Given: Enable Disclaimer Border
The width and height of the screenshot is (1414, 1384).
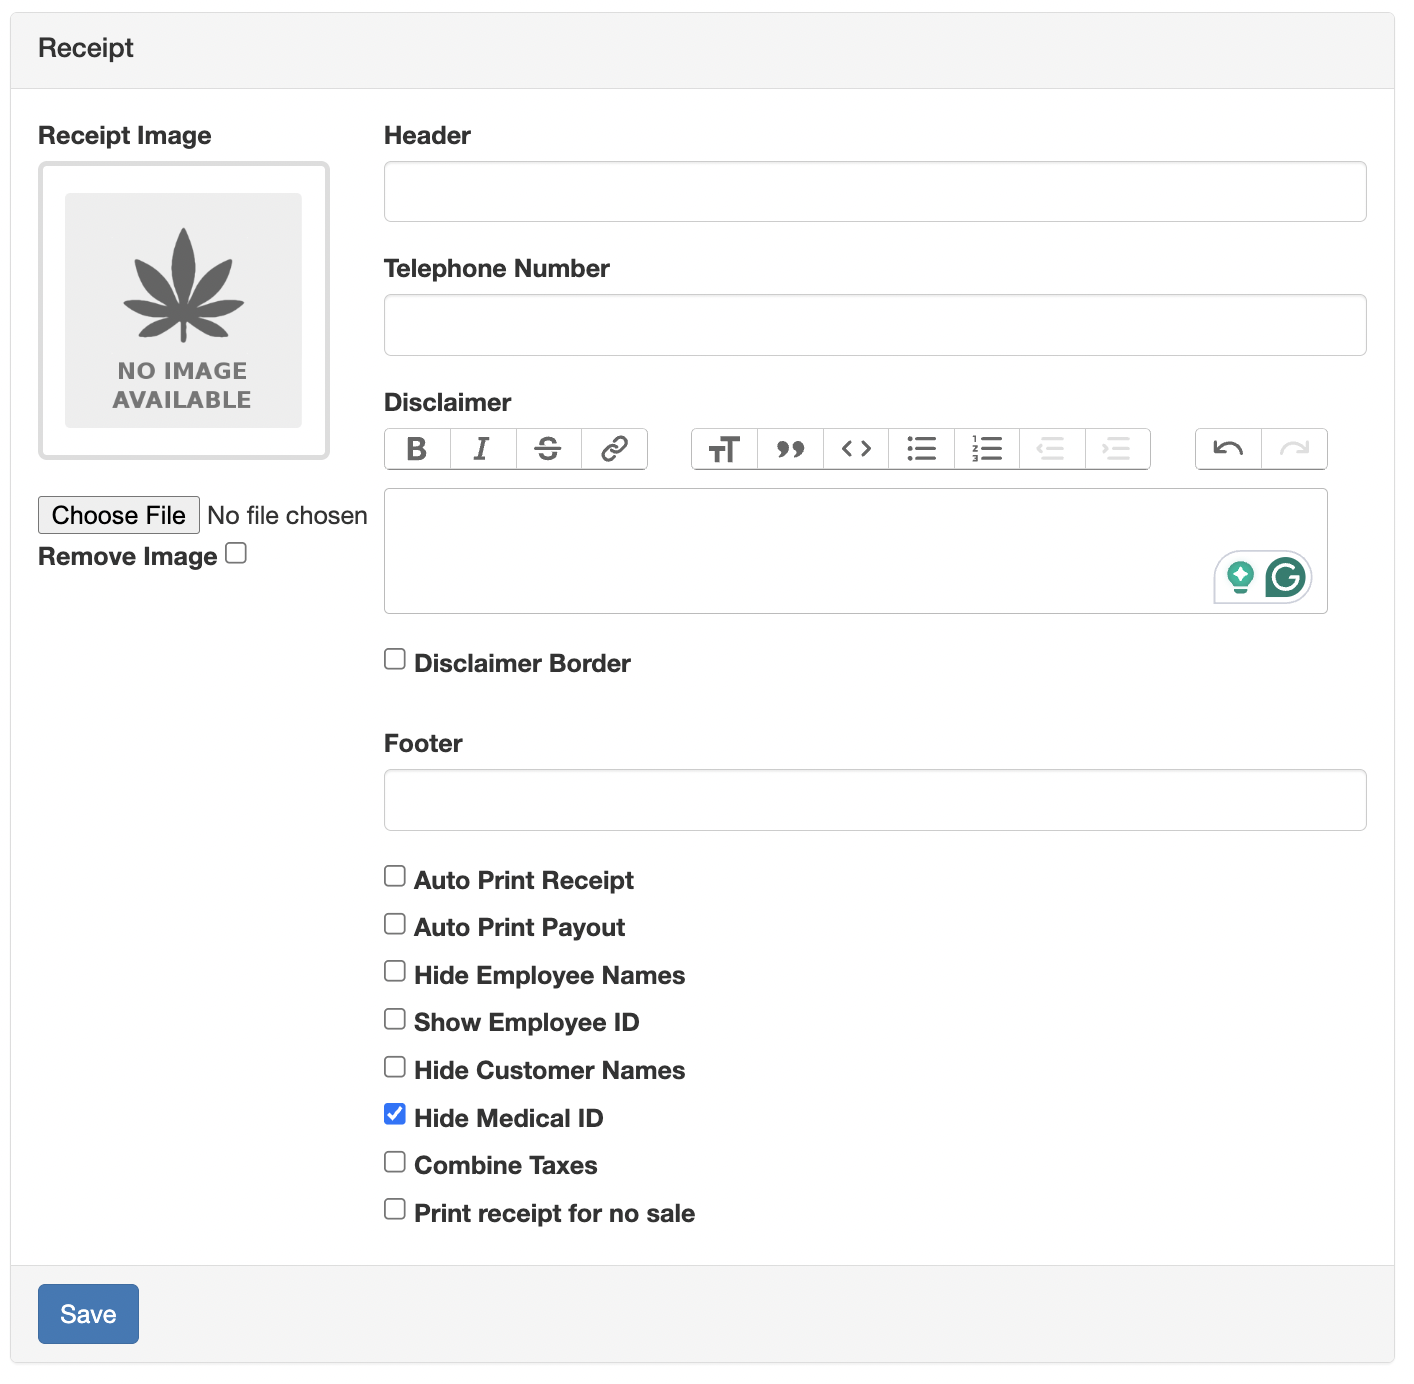Looking at the screenshot, I should coord(395,659).
